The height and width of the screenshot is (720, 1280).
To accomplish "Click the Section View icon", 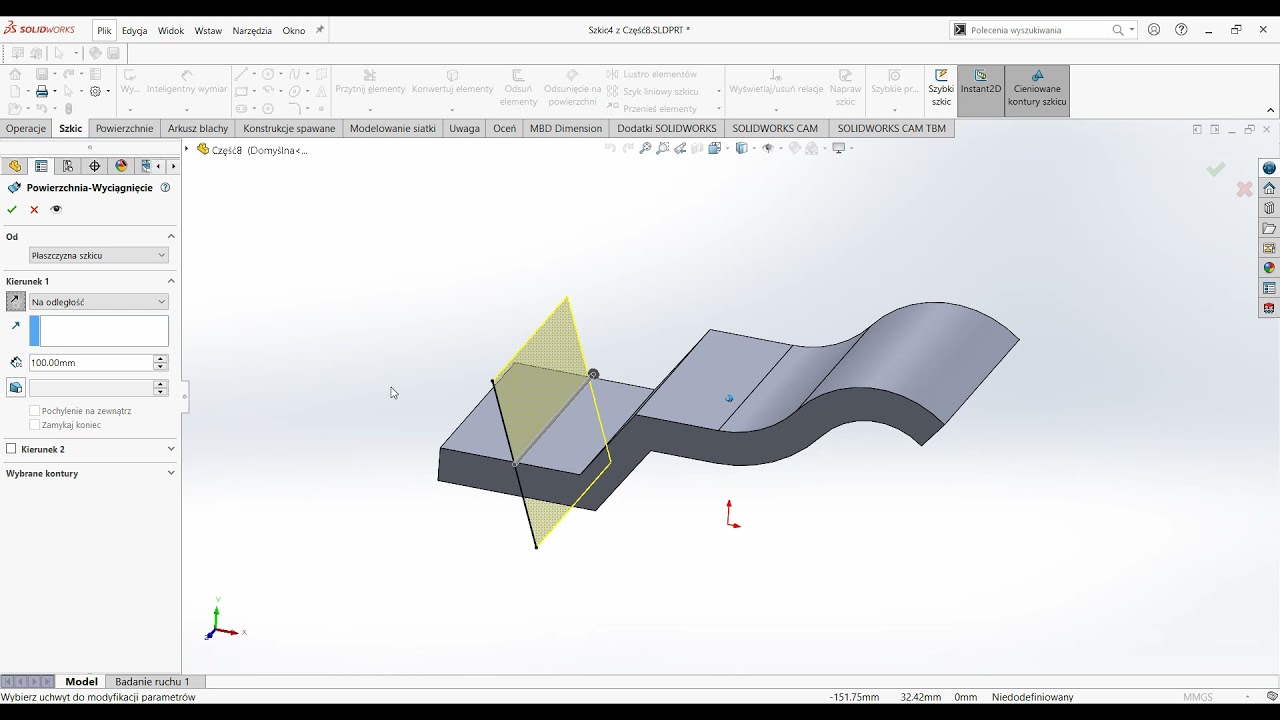I will coord(697,148).
